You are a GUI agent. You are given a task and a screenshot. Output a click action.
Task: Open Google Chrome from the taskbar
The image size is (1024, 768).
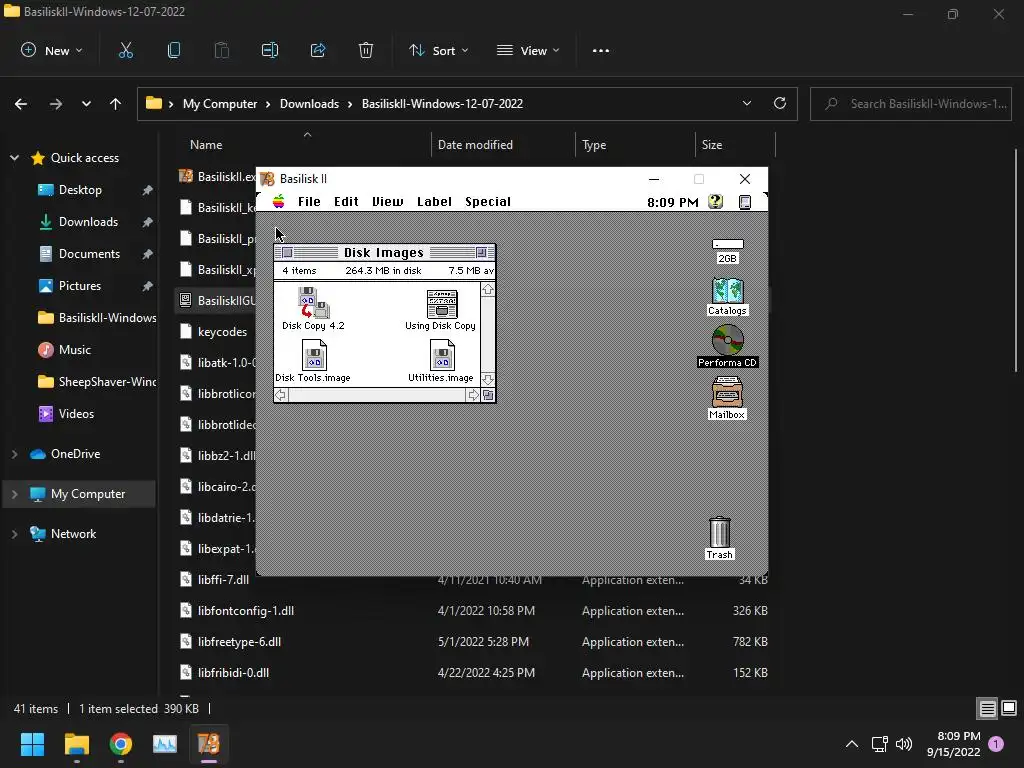[121, 744]
